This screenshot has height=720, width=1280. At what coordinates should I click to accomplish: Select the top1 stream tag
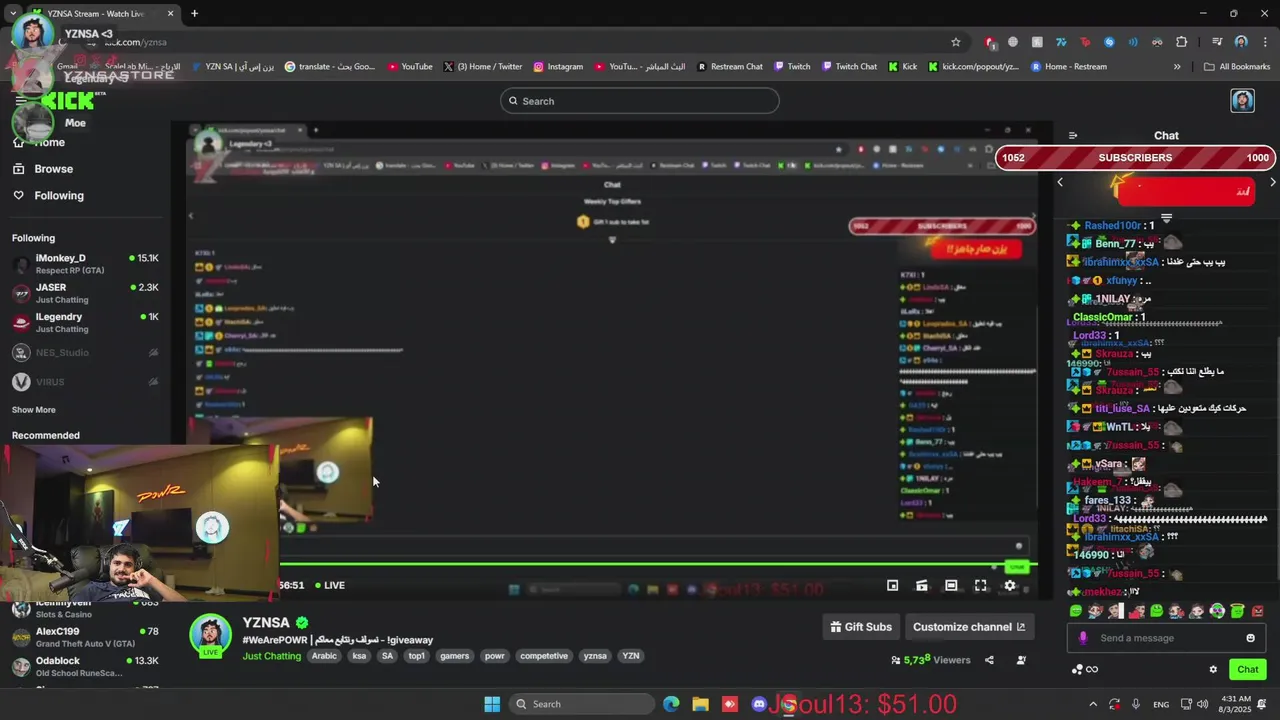click(416, 656)
